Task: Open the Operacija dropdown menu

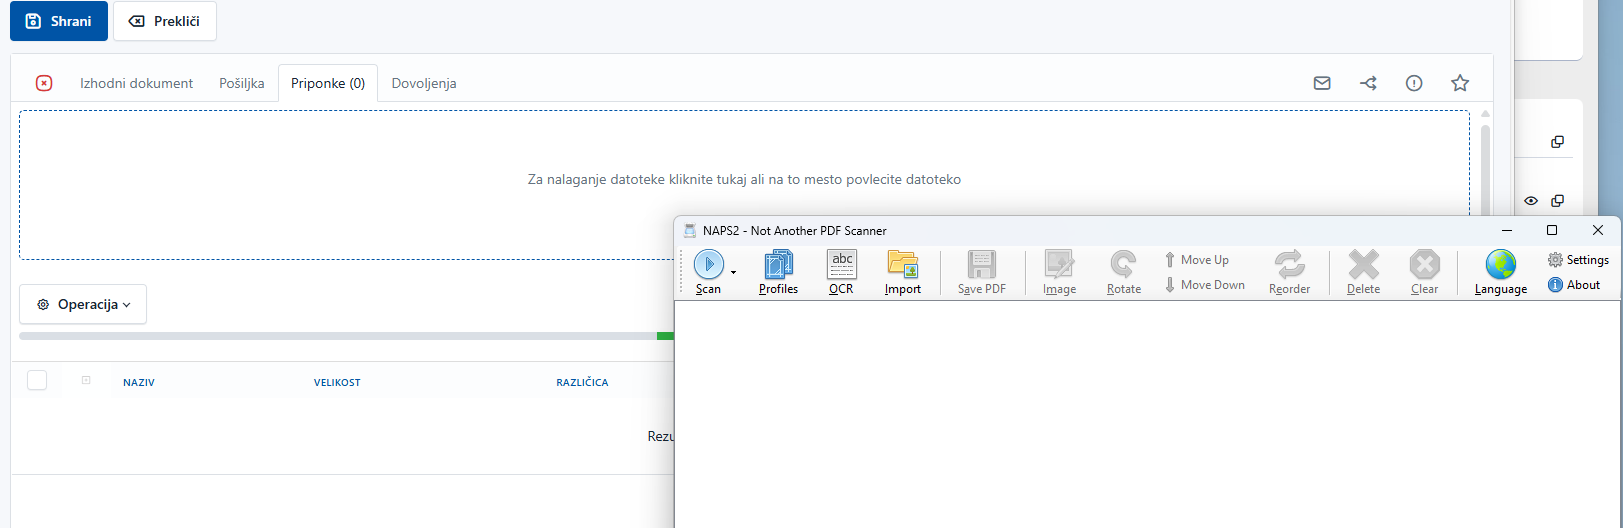Action: click(83, 304)
